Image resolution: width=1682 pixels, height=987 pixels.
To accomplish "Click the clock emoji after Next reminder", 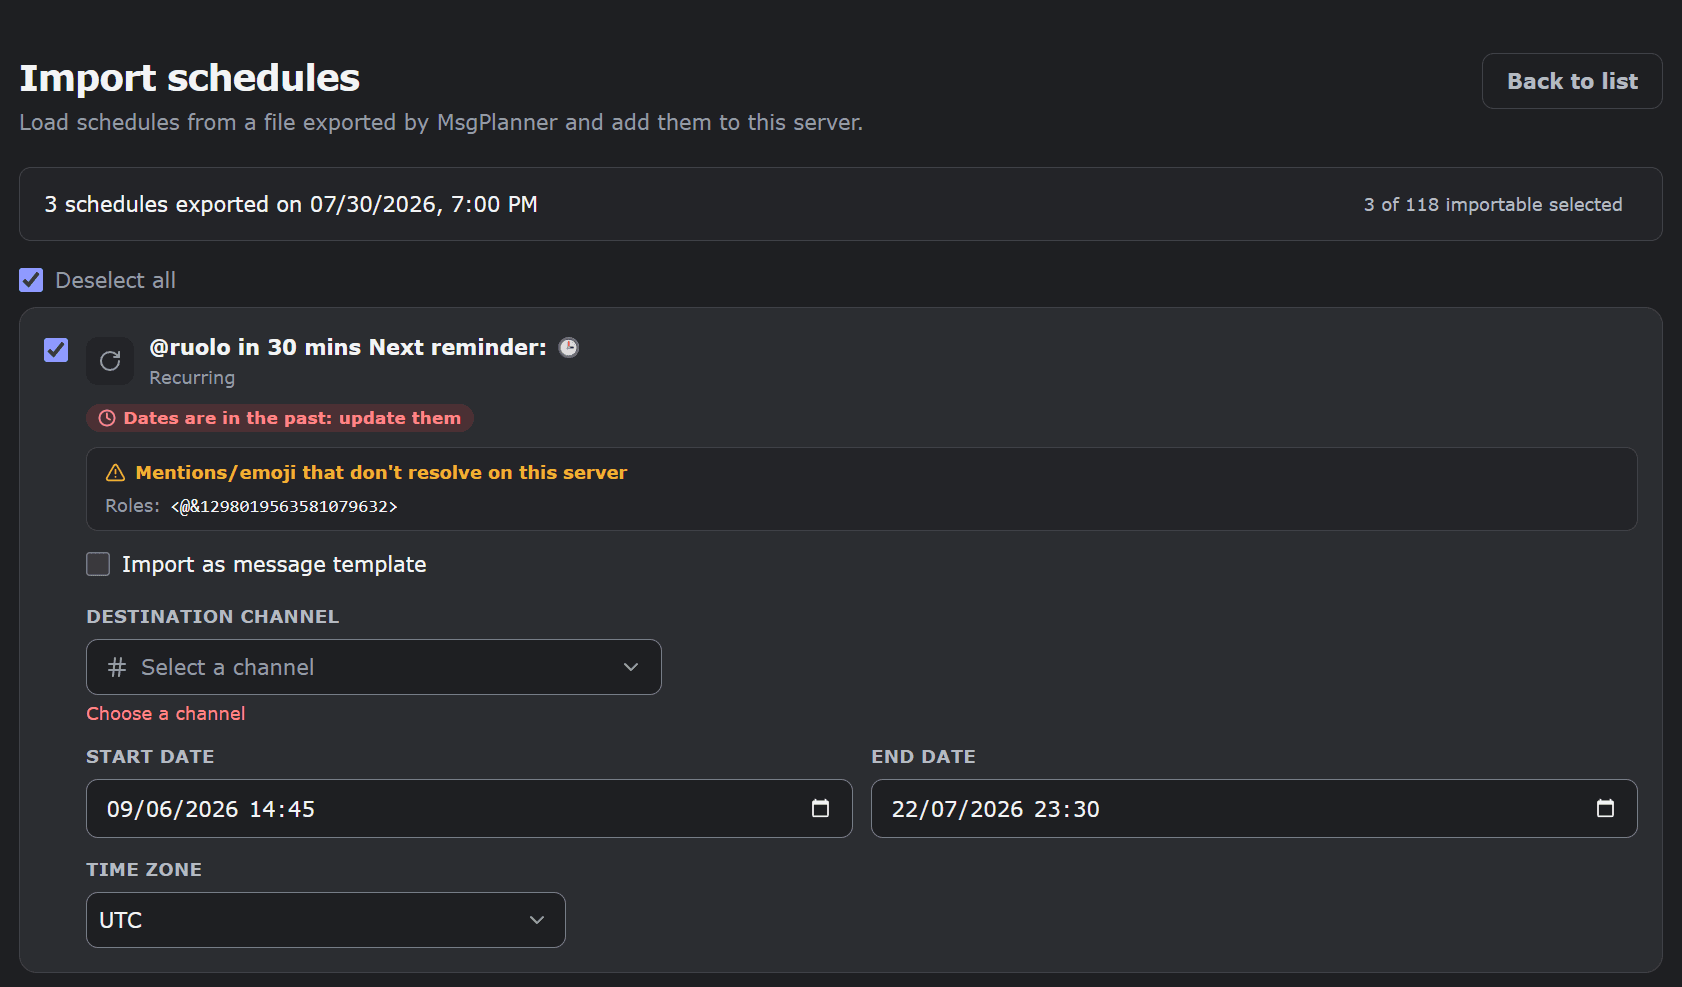I will [568, 347].
